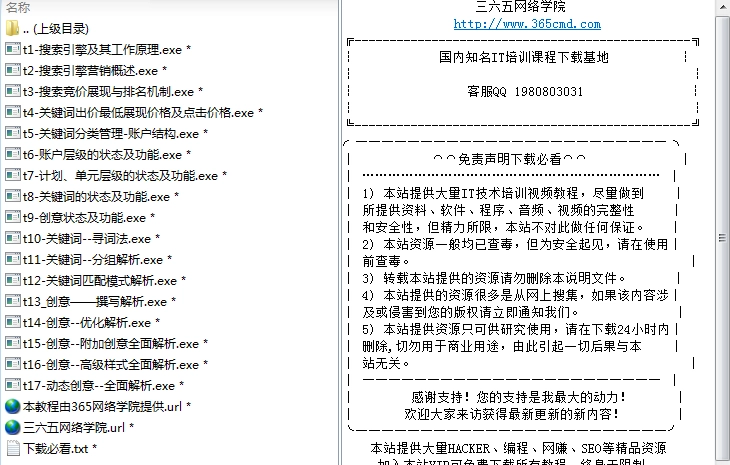Viewport: 730px width, 465px height.
Task: Select file name t13_创意——撰写解析.exe
Action: (95, 302)
